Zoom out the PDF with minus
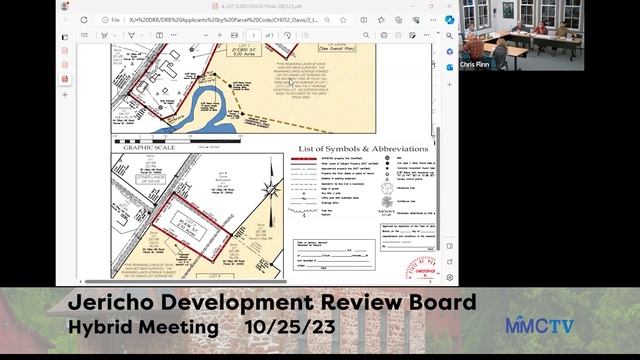Viewport: 640px width, 360px height. (x=206, y=36)
